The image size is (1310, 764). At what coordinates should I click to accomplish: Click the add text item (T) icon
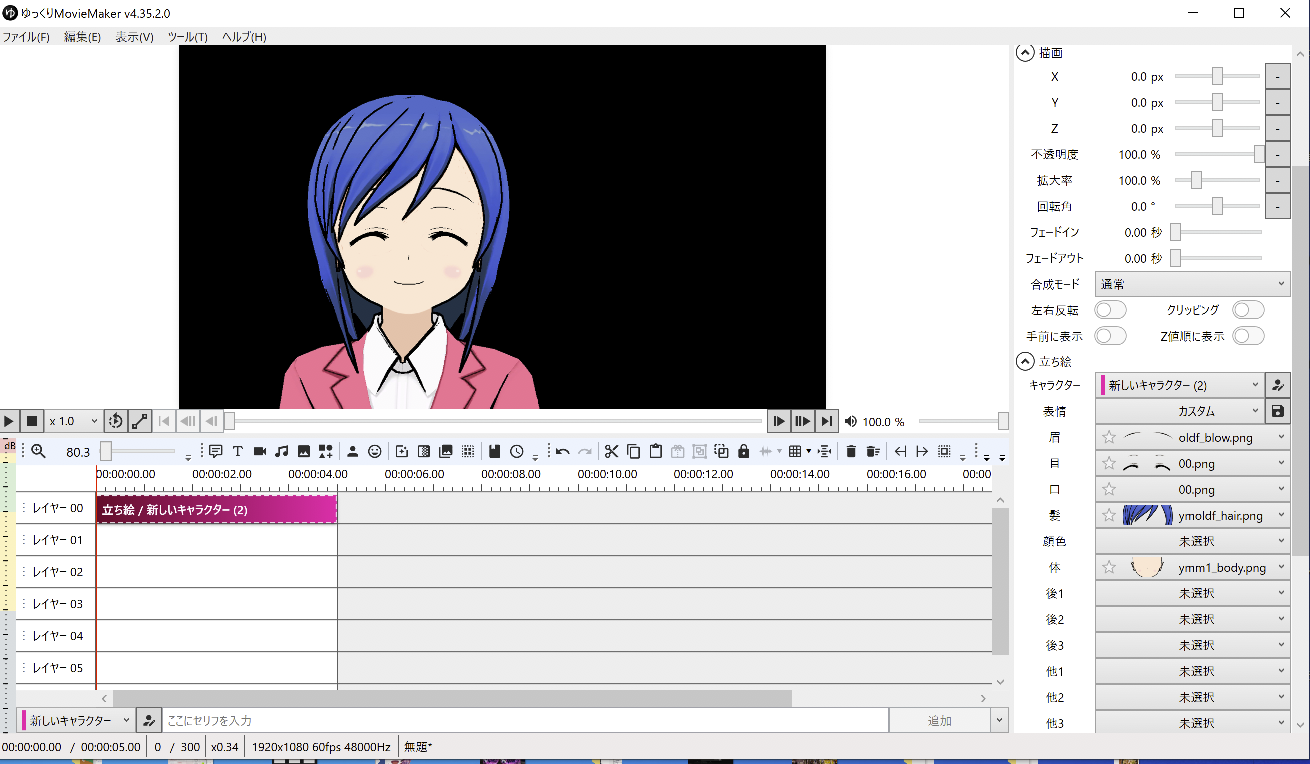click(x=238, y=451)
